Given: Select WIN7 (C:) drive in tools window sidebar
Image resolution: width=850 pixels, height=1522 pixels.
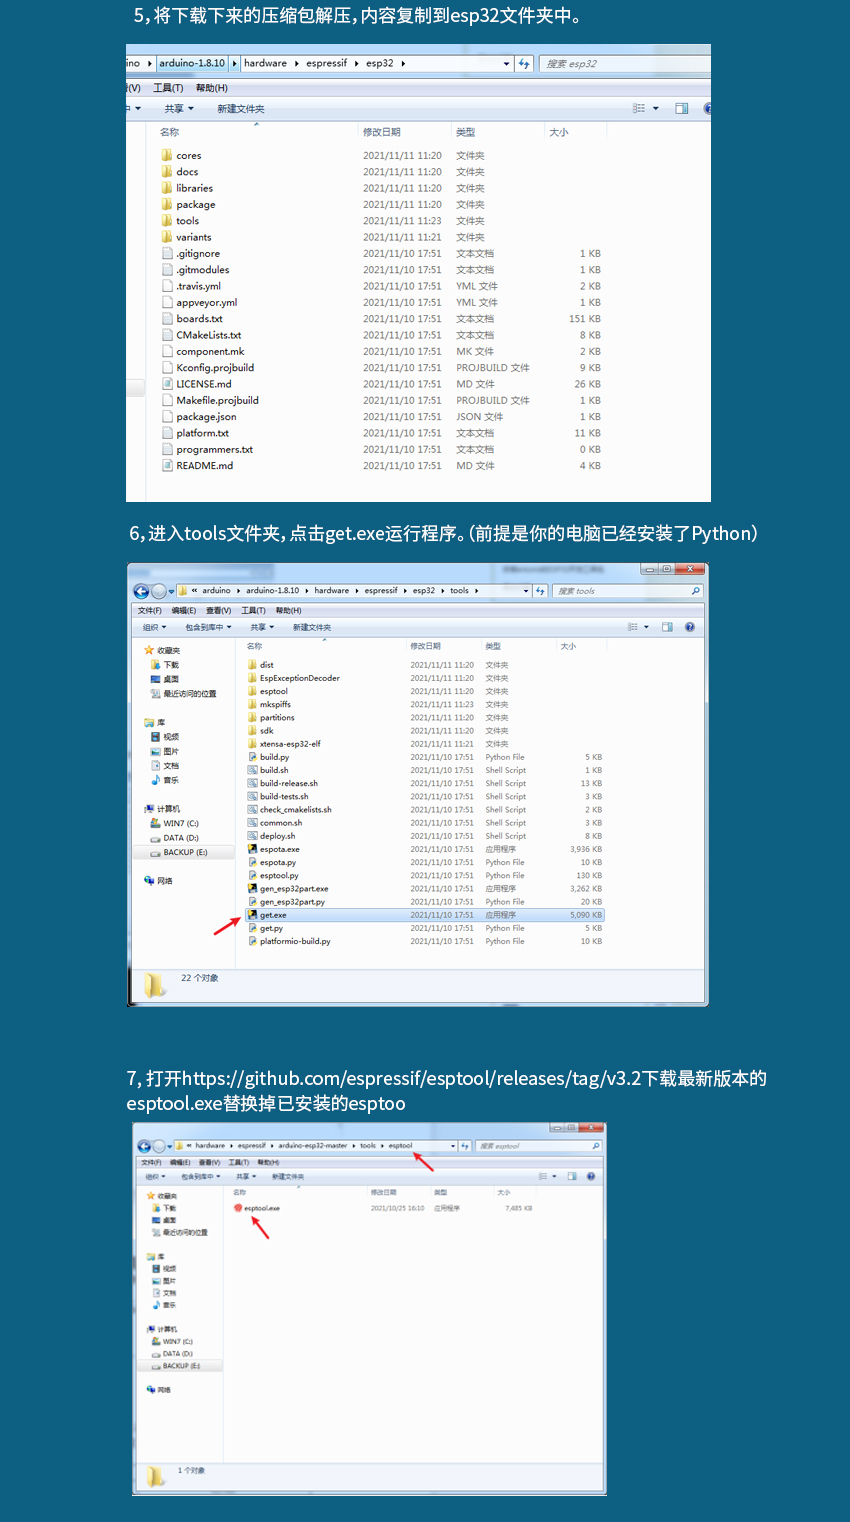Looking at the screenshot, I should point(180,823).
